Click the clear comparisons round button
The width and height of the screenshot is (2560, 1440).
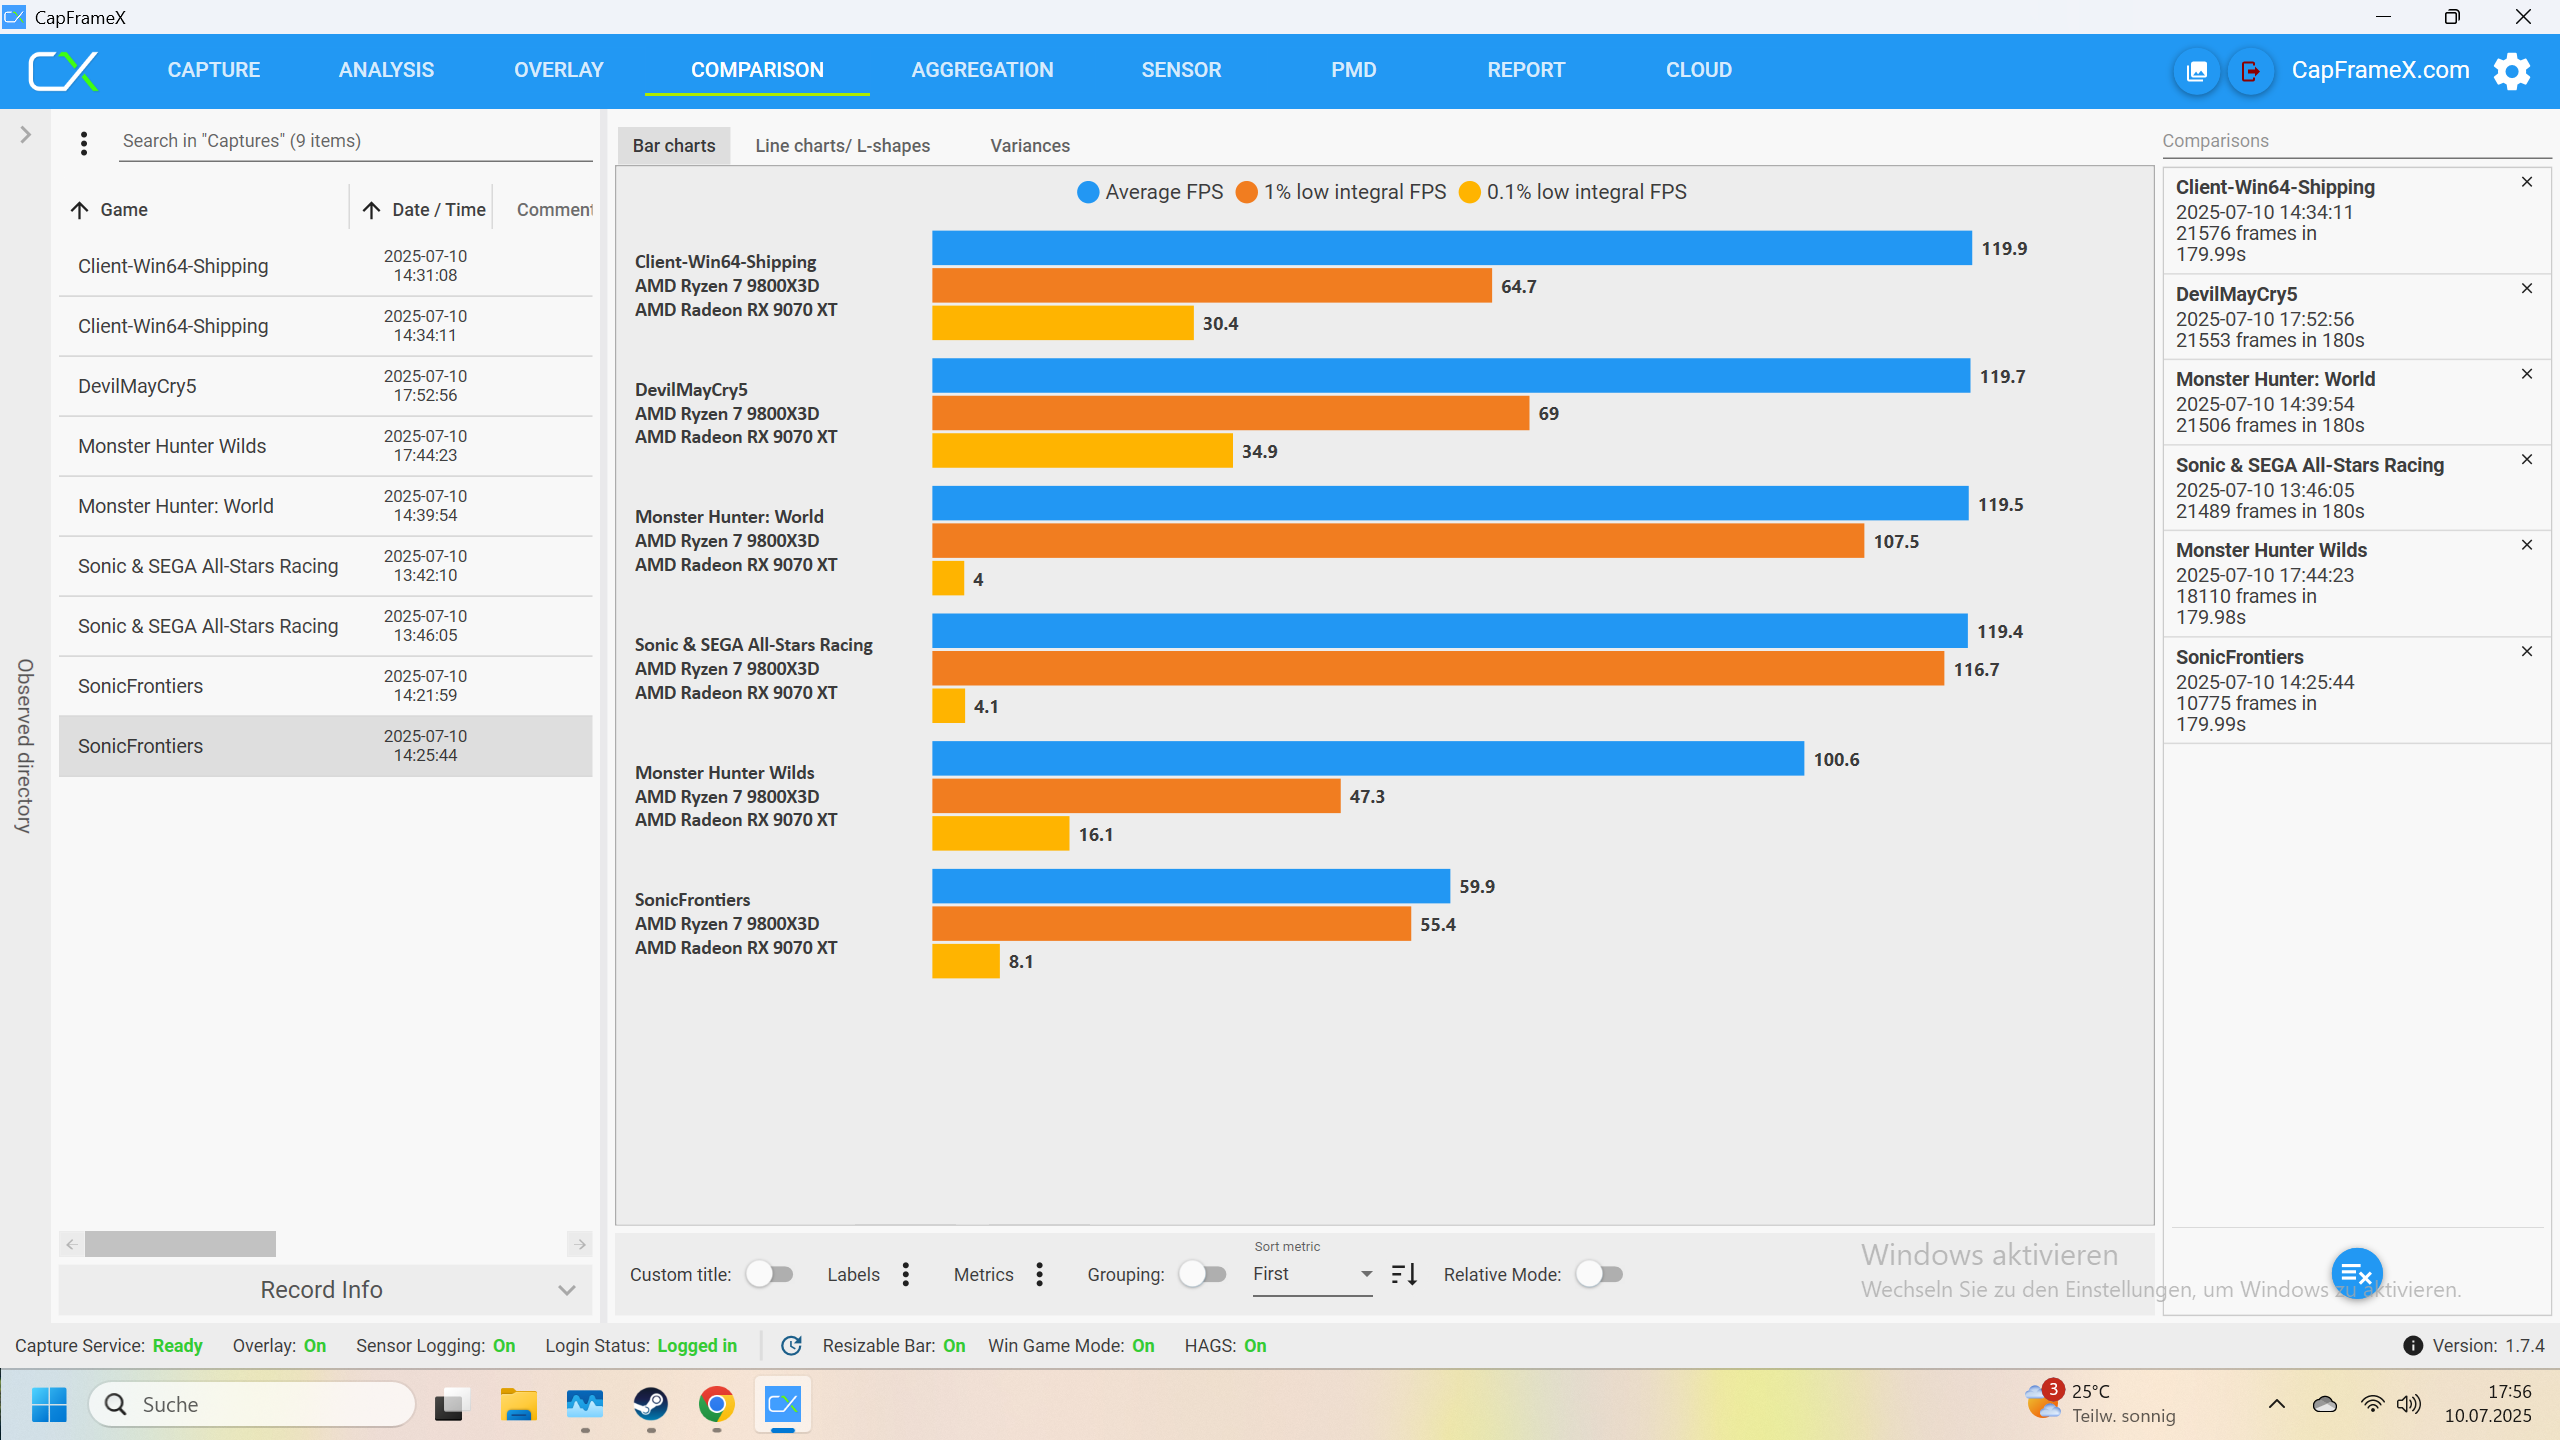tap(2356, 1274)
